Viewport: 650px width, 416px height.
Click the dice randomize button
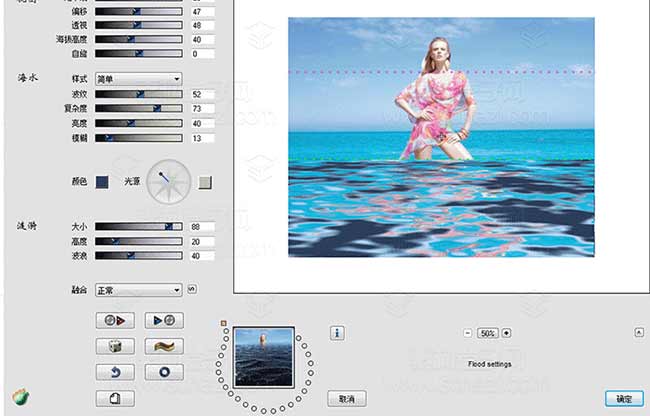(x=114, y=346)
